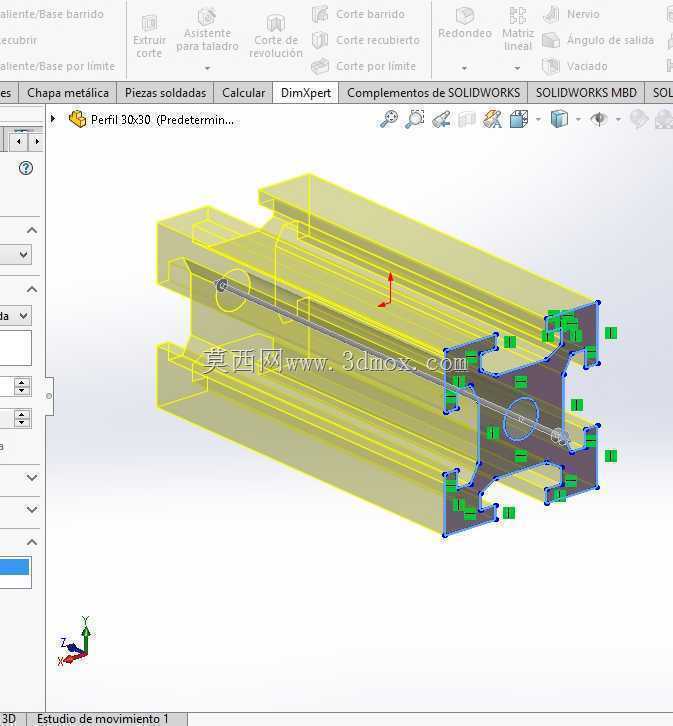Image resolution: width=673 pixels, height=726 pixels.
Task: Click the Extruir corte tool
Action: coord(149,37)
